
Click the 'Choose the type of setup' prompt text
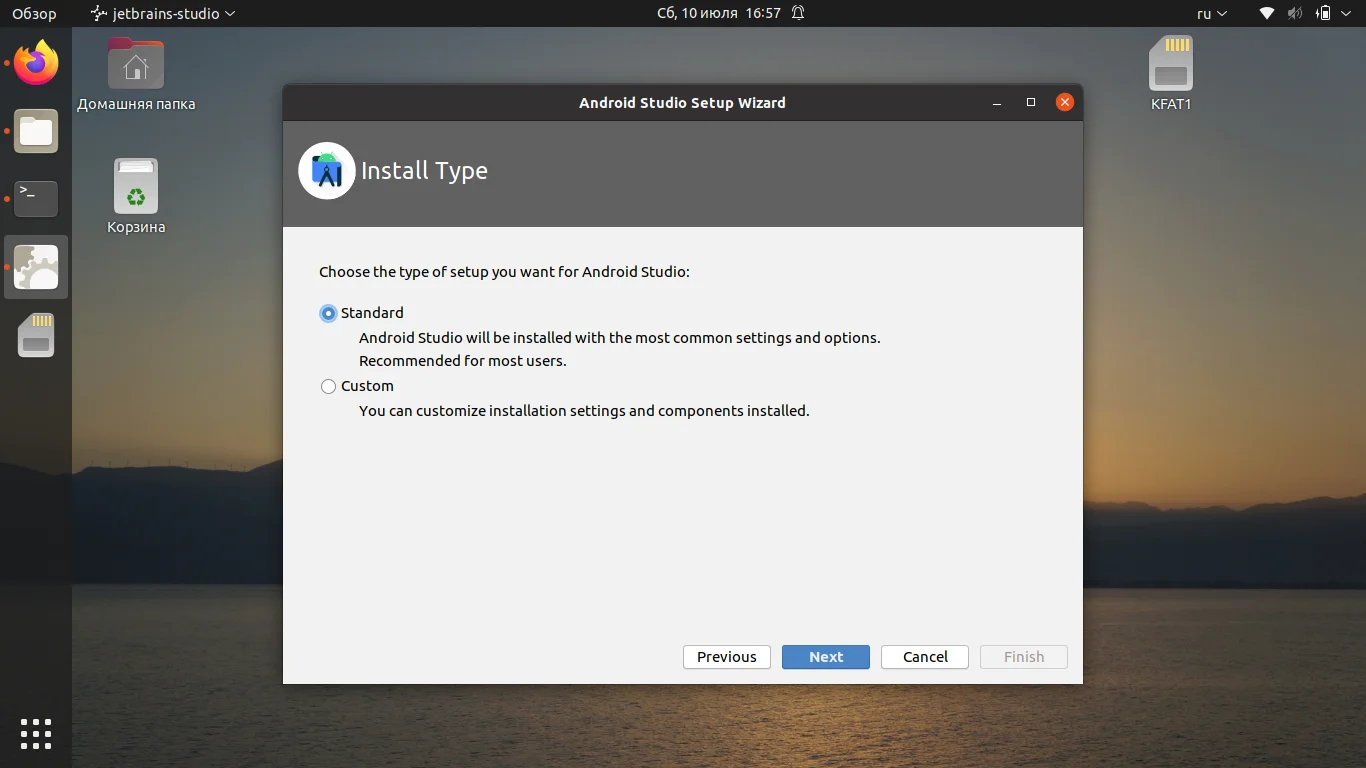504,272
